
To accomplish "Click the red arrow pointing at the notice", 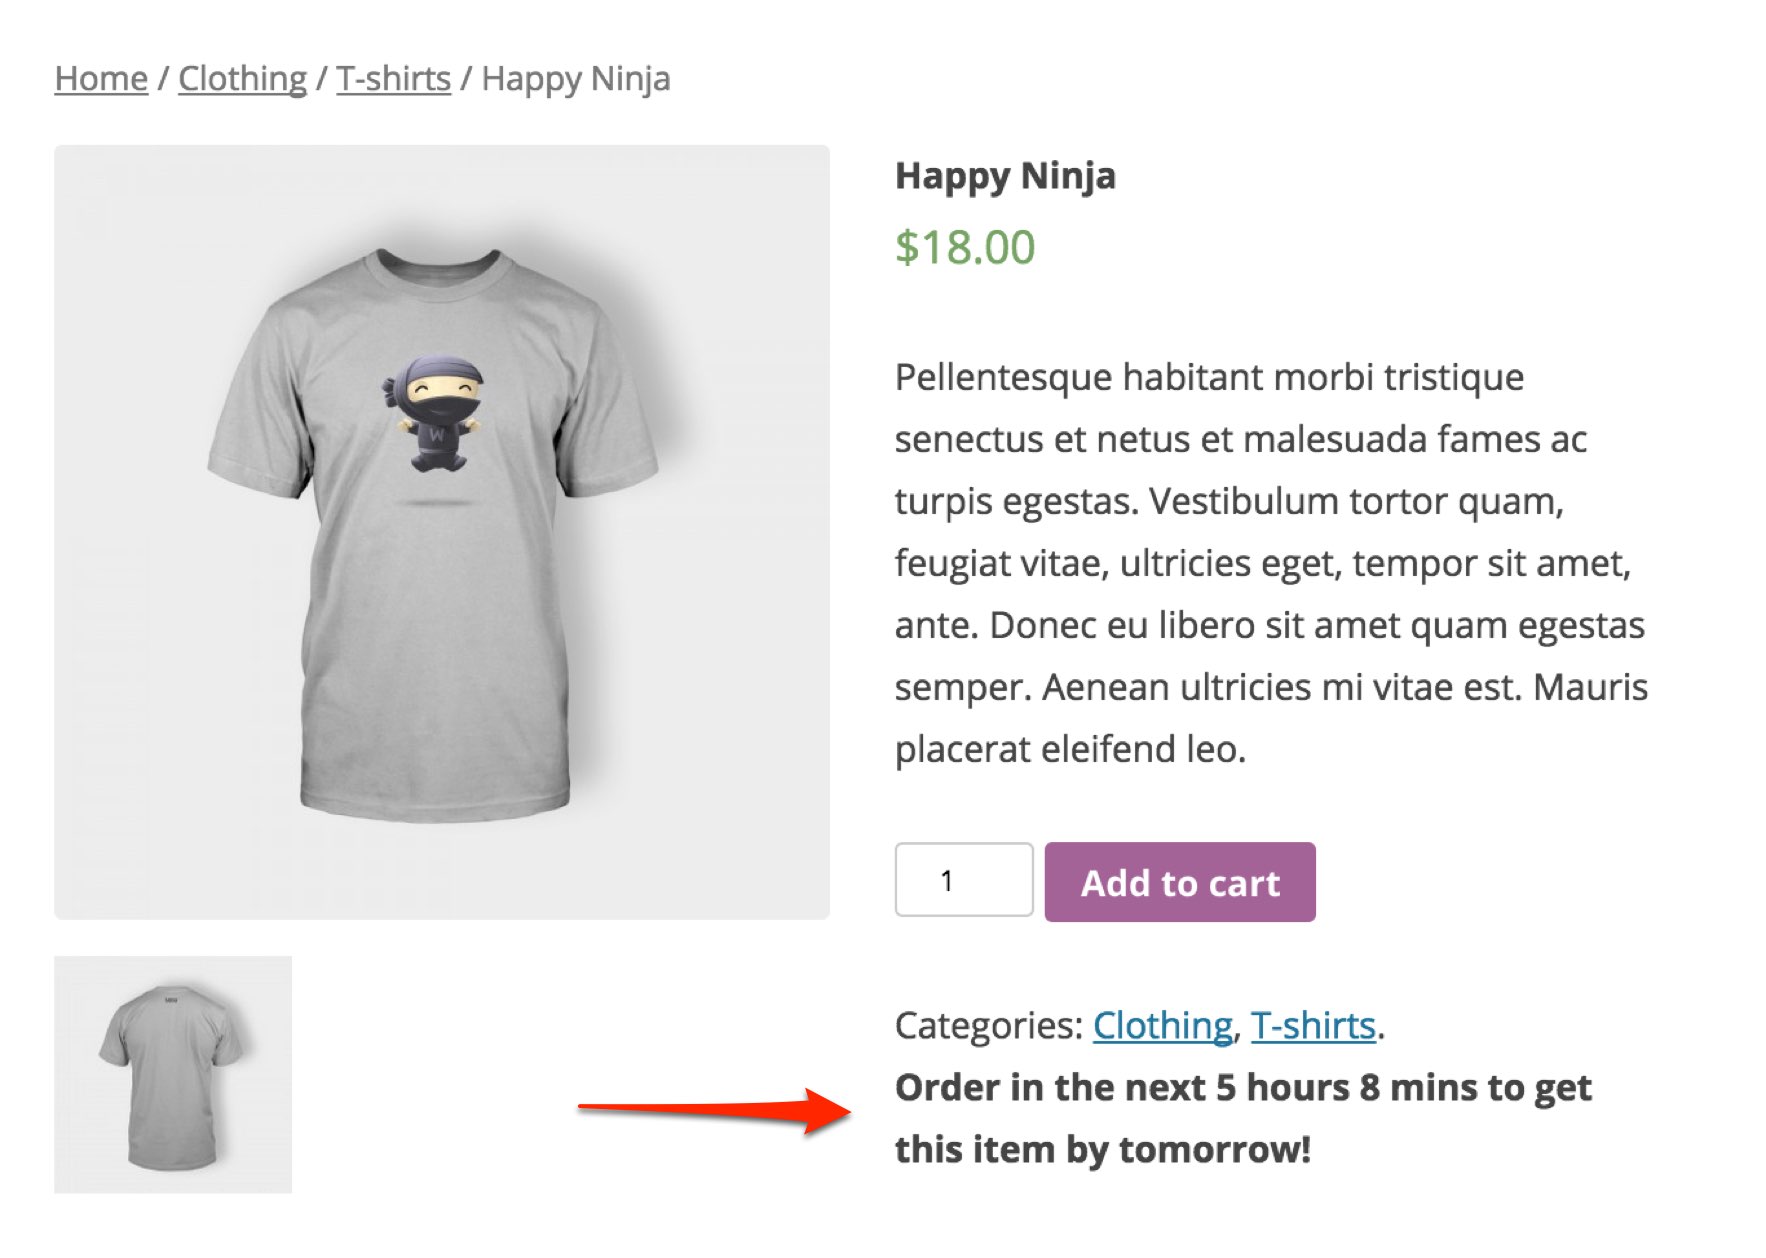I will [714, 1110].
